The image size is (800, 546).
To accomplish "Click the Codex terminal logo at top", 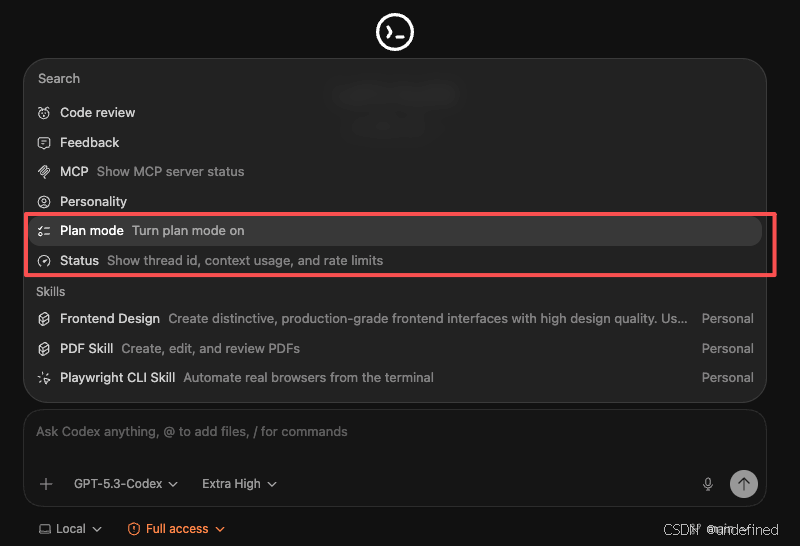I will (x=394, y=32).
